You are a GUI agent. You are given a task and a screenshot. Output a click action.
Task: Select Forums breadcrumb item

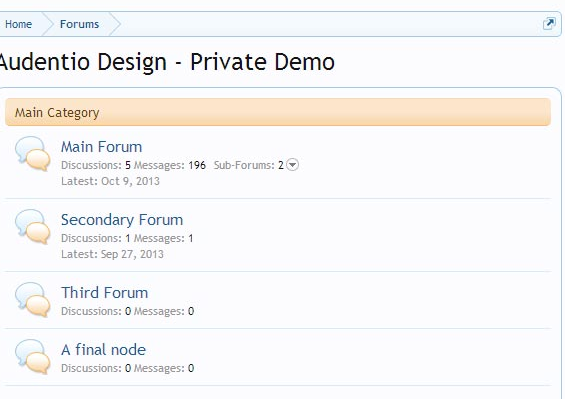tap(79, 24)
